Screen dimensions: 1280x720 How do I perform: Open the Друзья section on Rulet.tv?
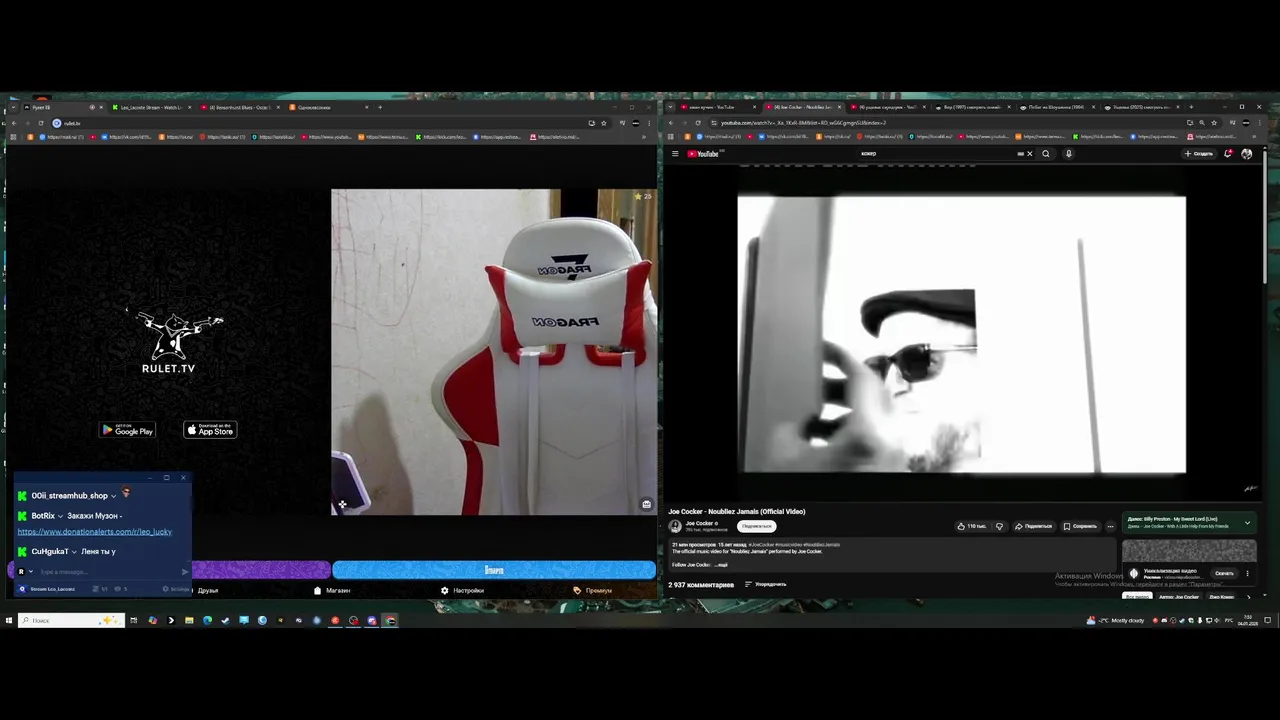207,590
